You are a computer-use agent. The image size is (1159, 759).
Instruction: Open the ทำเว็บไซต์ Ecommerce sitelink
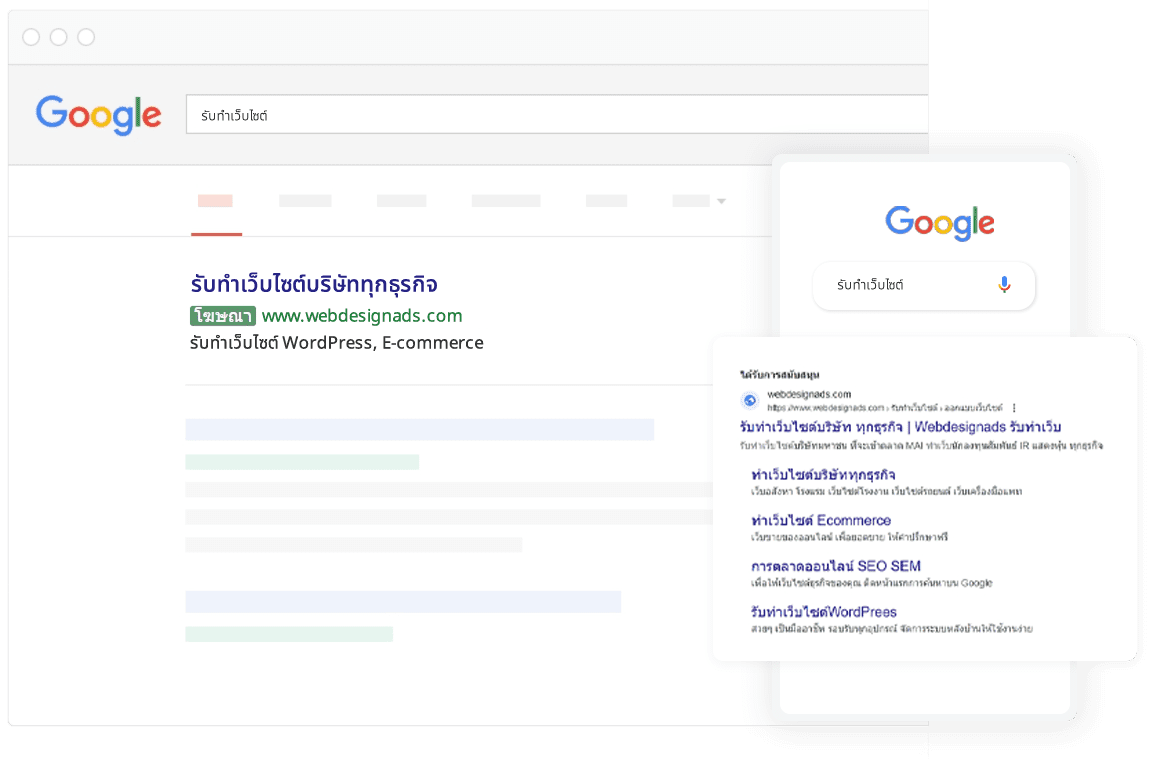coord(820,520)
